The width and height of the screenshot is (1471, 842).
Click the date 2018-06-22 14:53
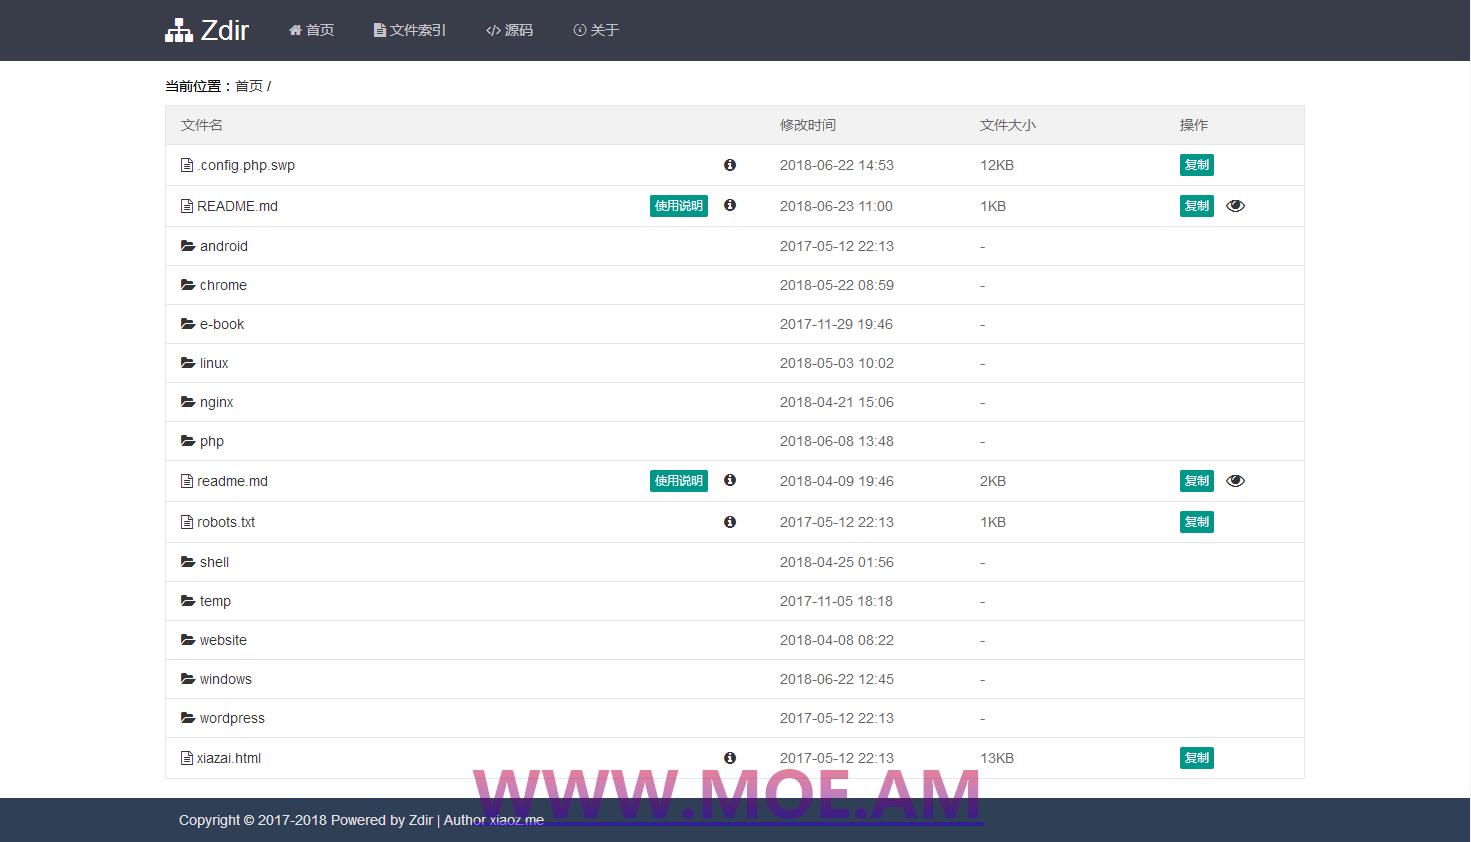coord(837,165)
